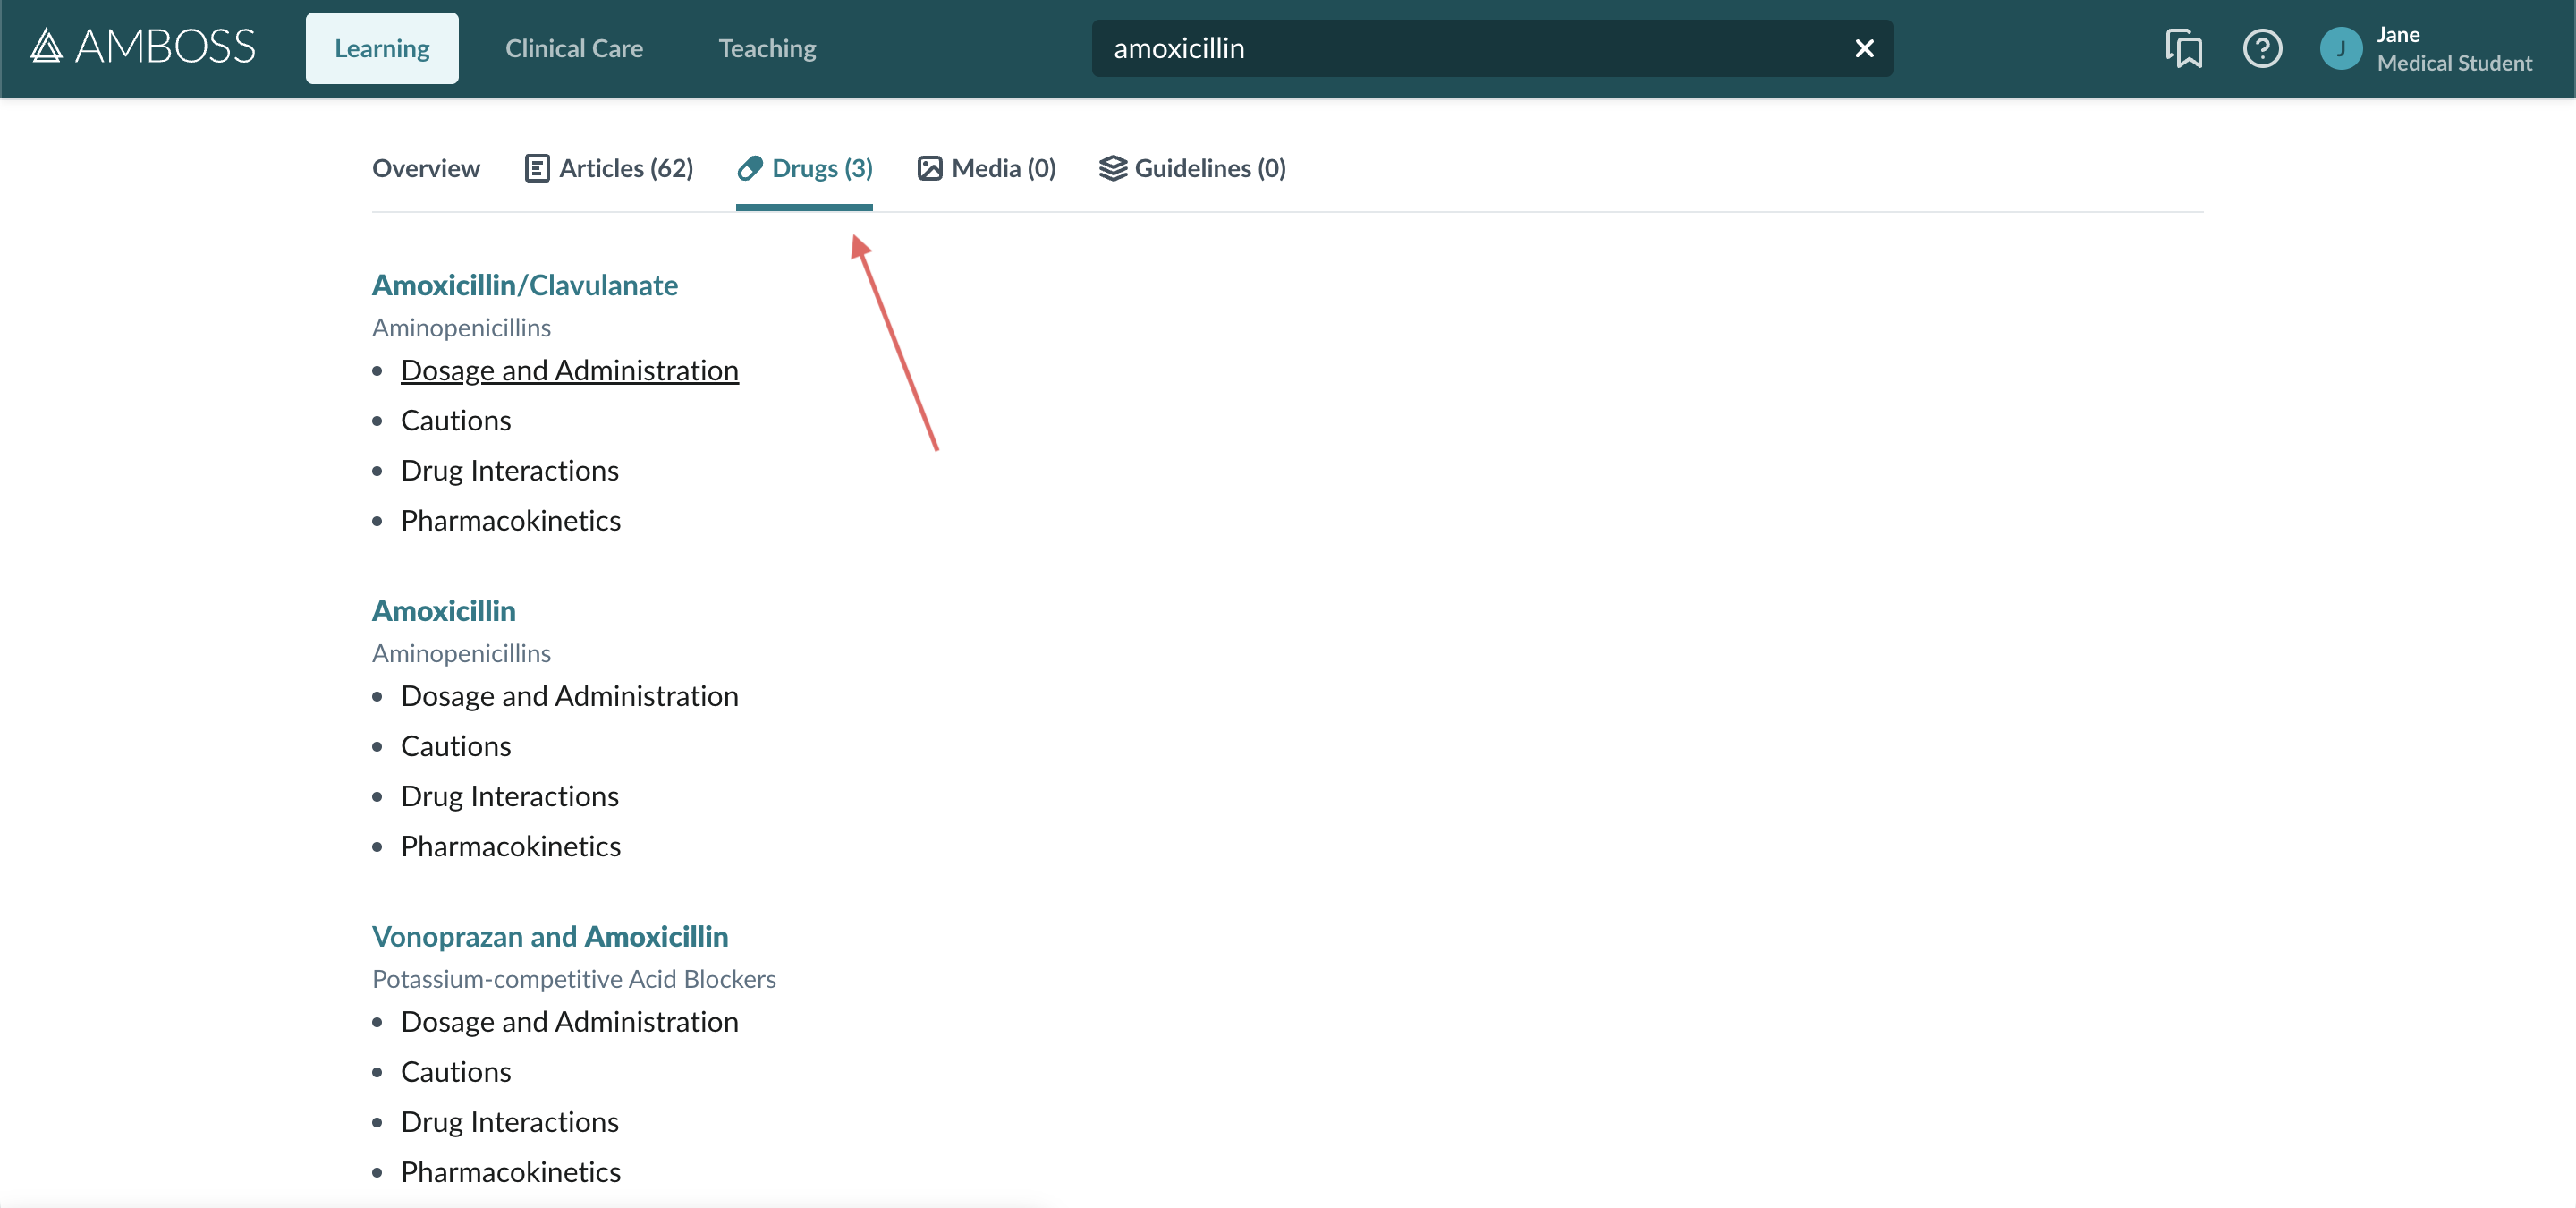The height and width of the screenshot is (1208, 2576).
Task: Select the Learning tab
Action: tap(382, 48)
